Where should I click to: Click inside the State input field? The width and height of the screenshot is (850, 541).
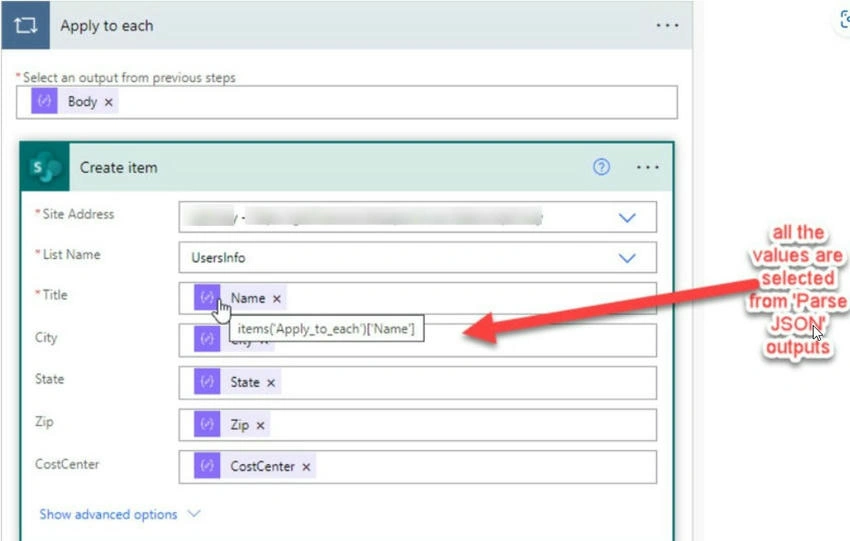[417, 382]
